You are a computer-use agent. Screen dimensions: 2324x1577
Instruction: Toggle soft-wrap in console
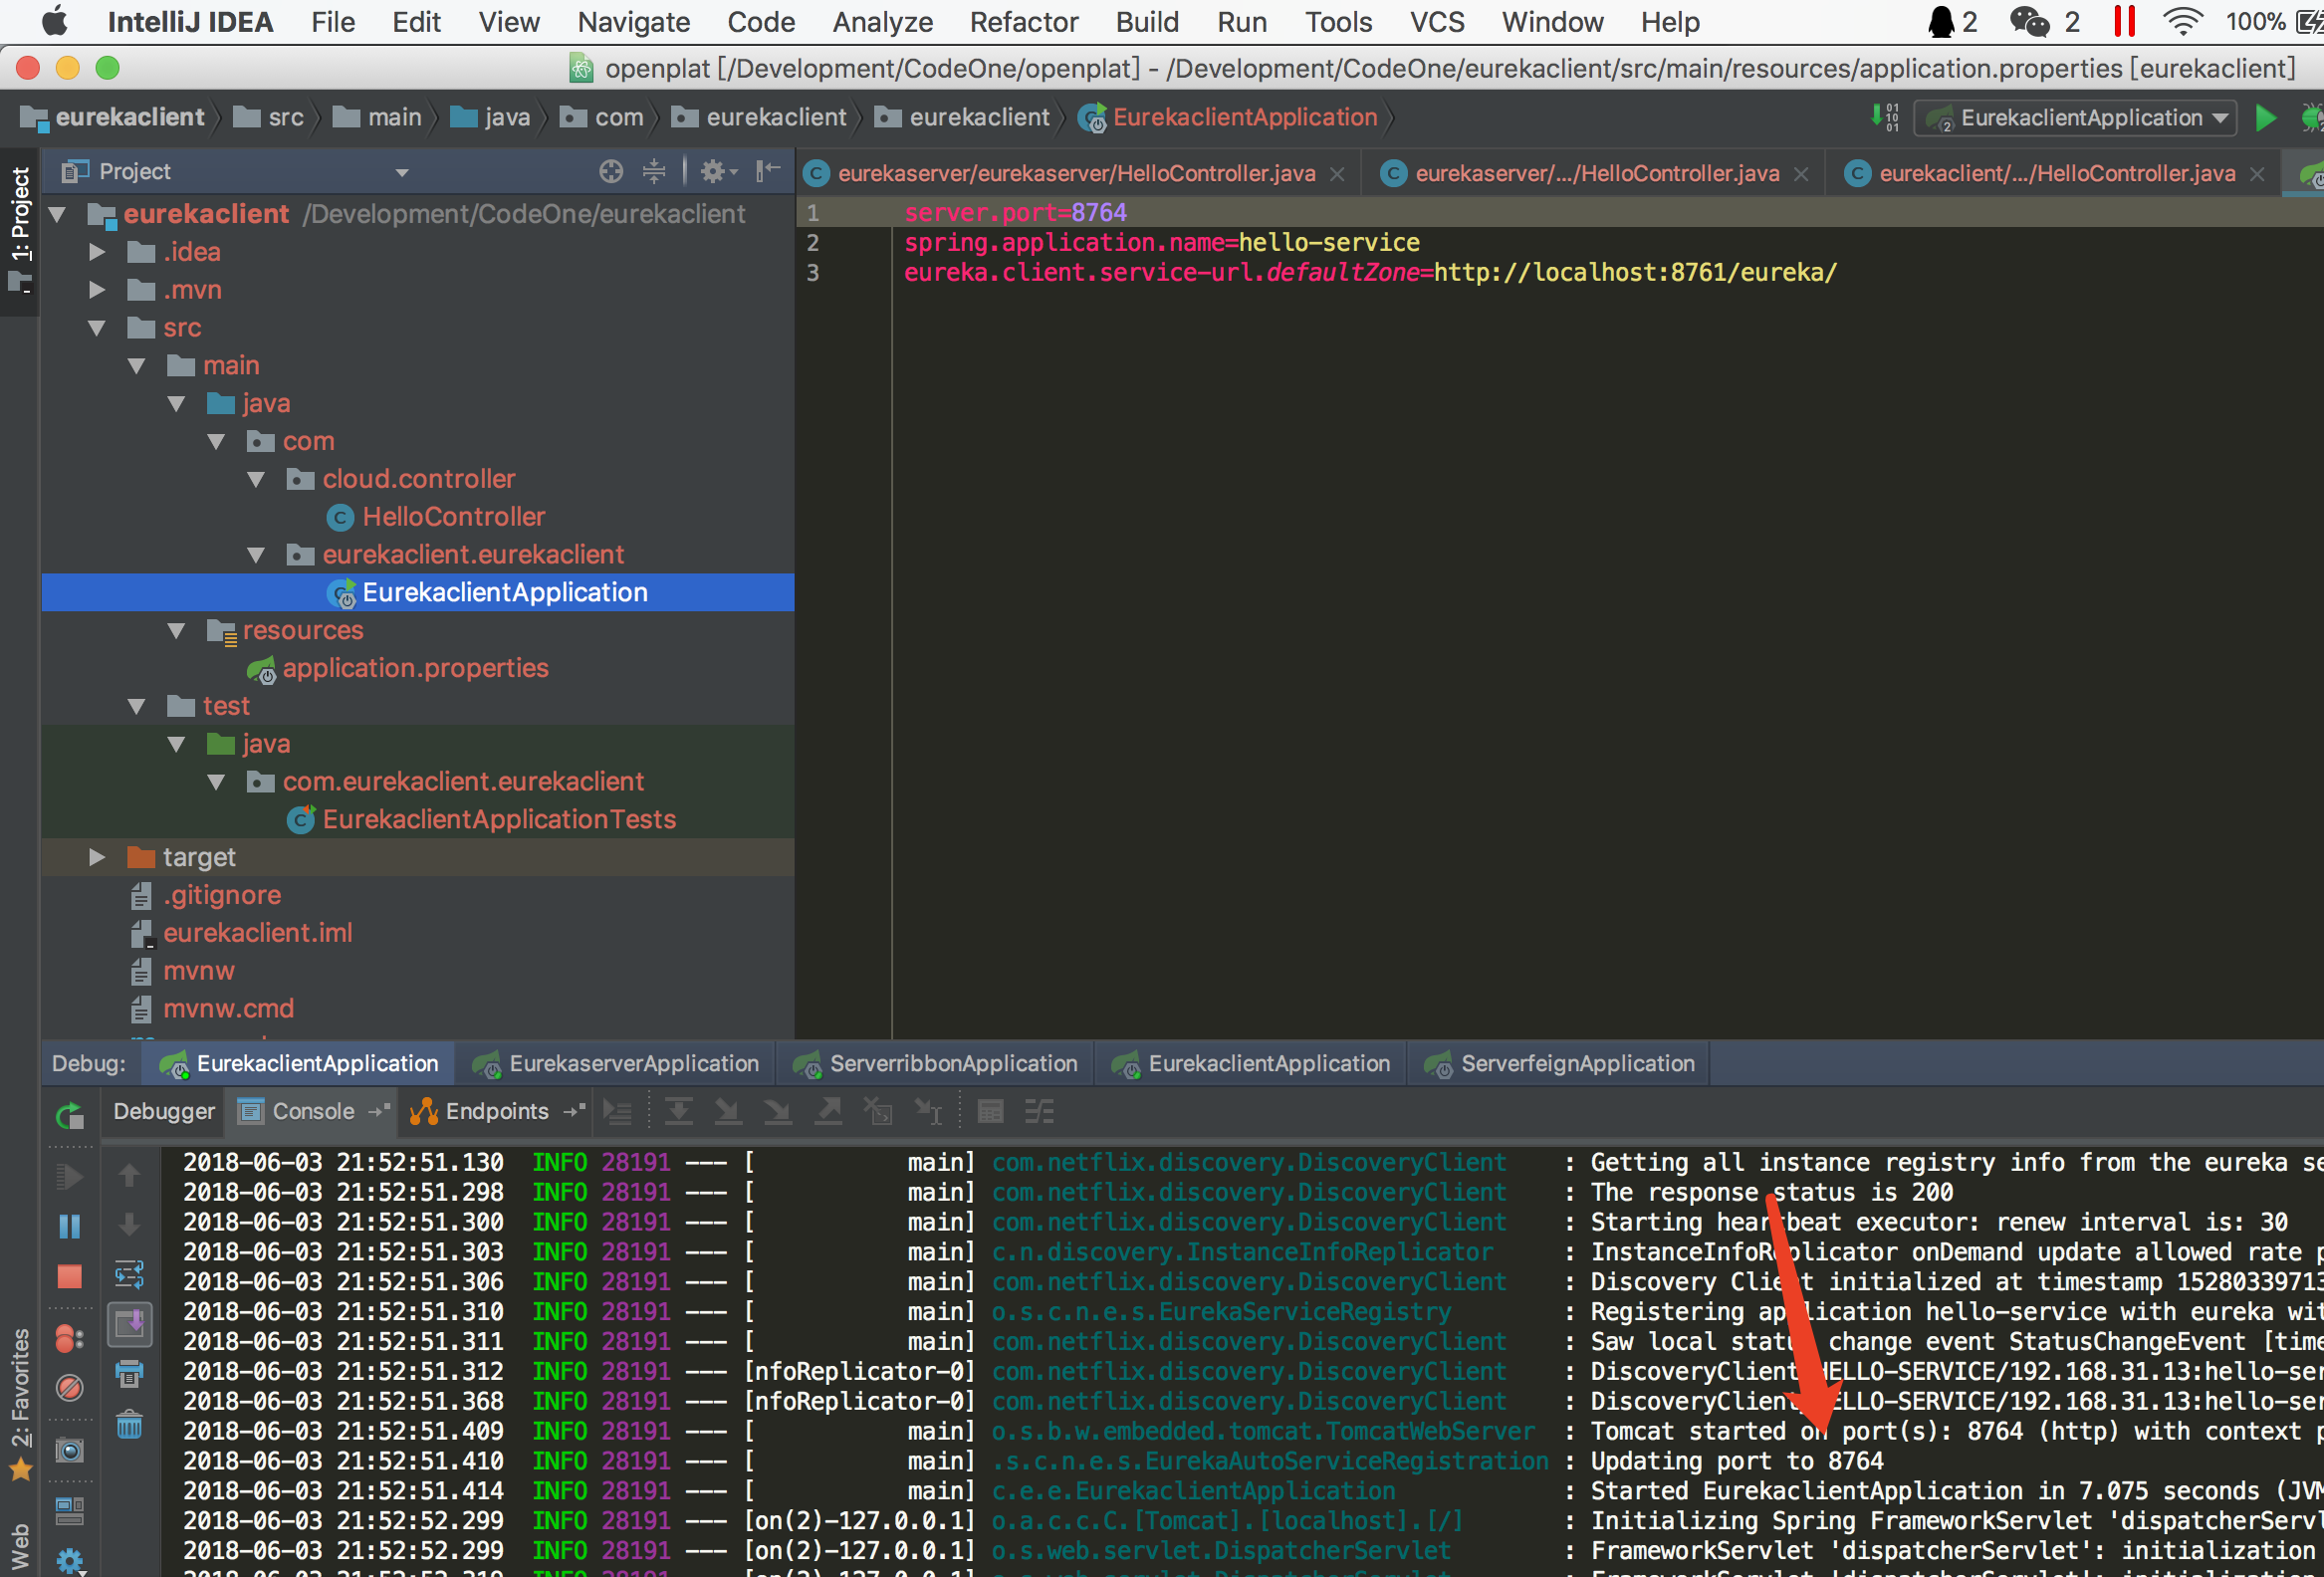130,1274
